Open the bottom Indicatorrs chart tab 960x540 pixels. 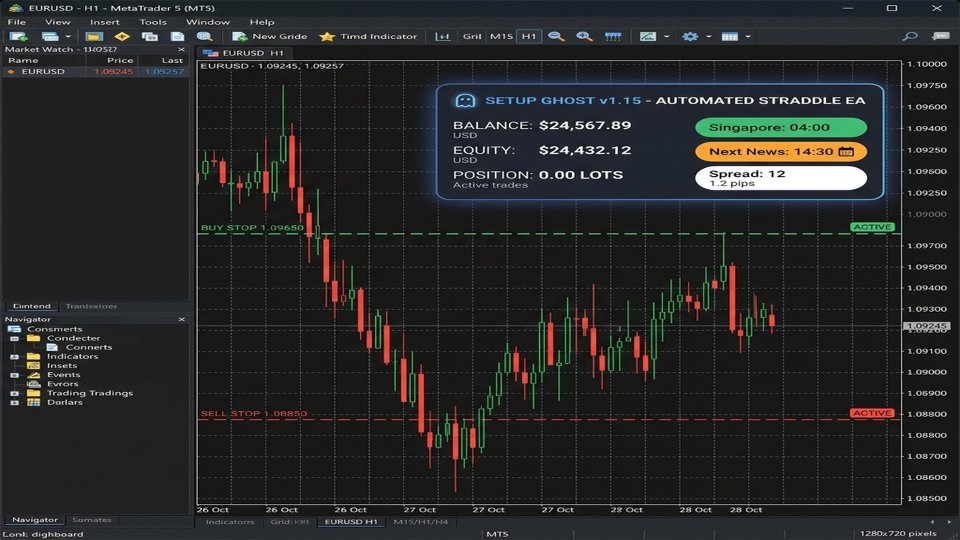[230, 522]
